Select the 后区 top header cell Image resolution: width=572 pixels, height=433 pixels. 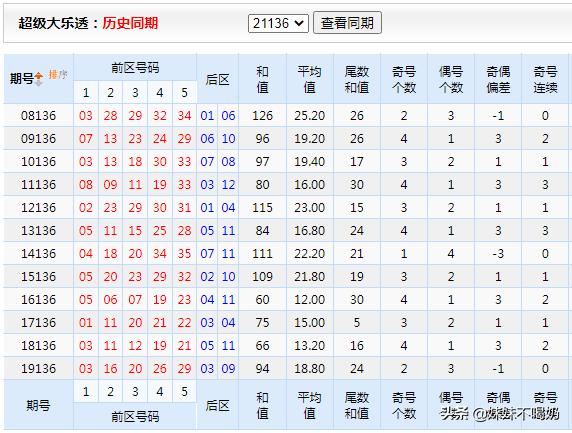click(217, 80)
